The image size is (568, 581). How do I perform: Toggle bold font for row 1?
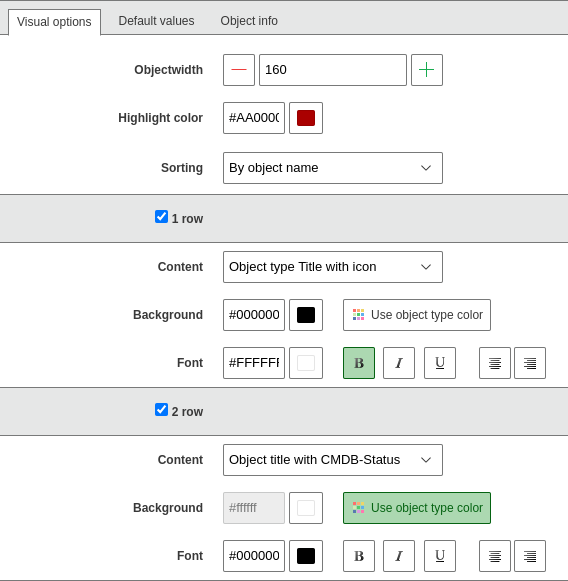pos(359,363)
